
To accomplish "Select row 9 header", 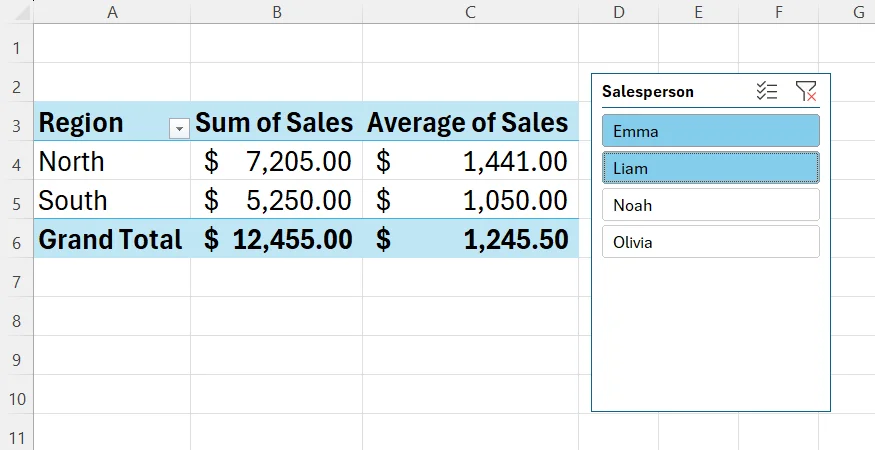I will (x=17, y=355).
